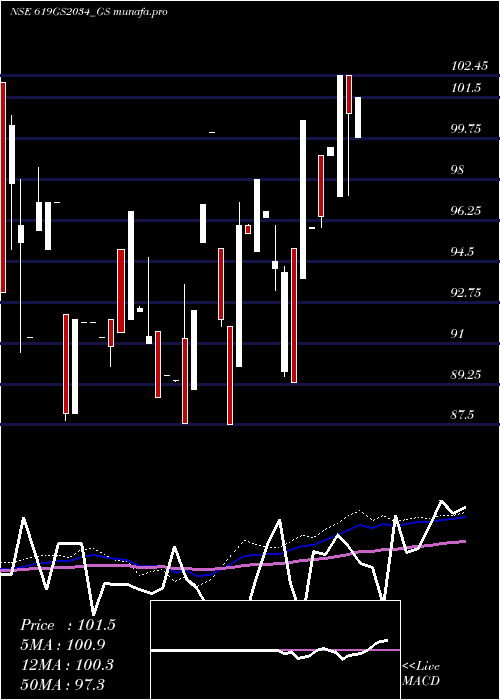Click the 96.25 price axis label
This screenshot has height=700, width=500.
[466, 211]
